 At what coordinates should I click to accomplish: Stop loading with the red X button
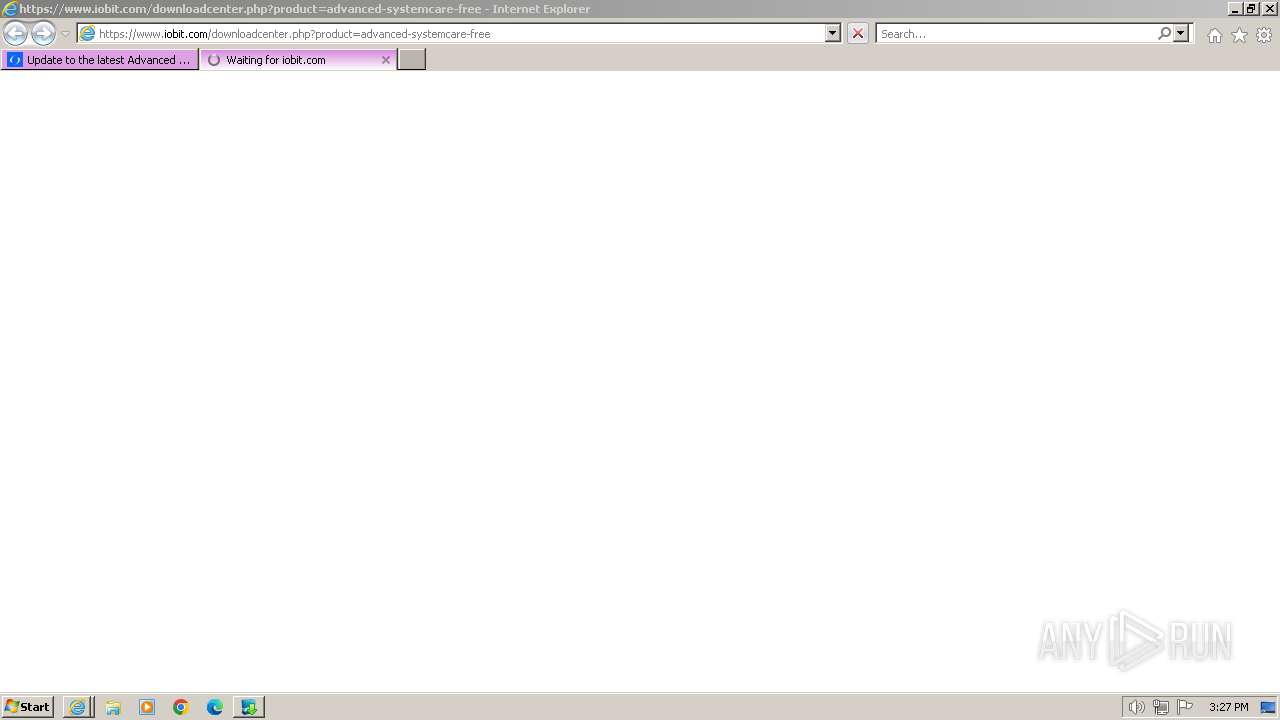point(858,33)
